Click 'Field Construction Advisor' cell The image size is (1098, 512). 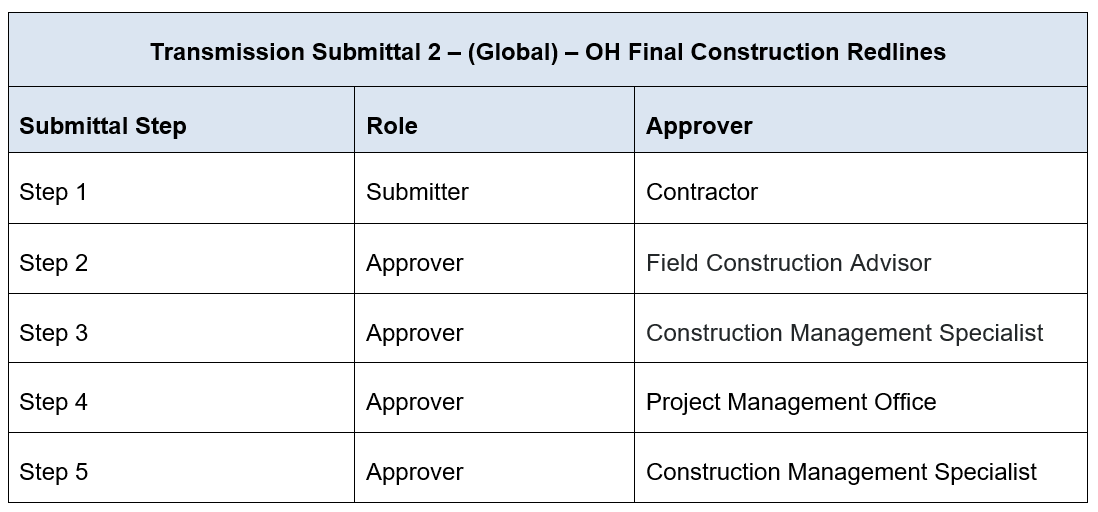[788, 263]
